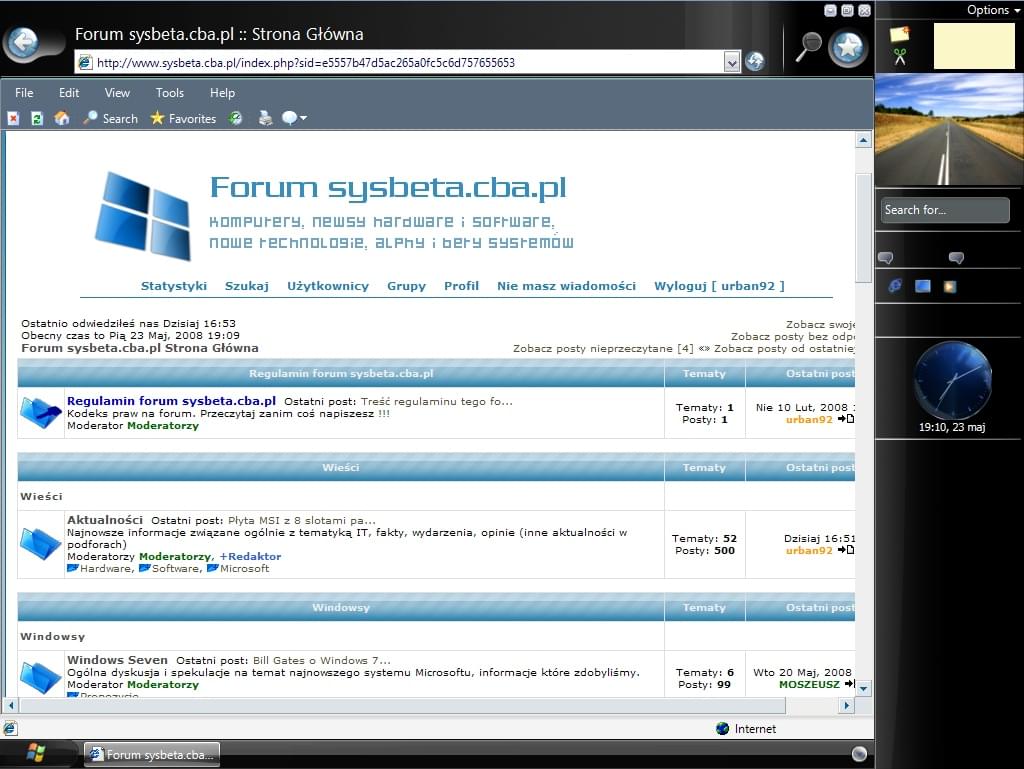The image size is (1024, 769).
Task: Click the horizontal scrollbar right arrow
Action: 847,705
